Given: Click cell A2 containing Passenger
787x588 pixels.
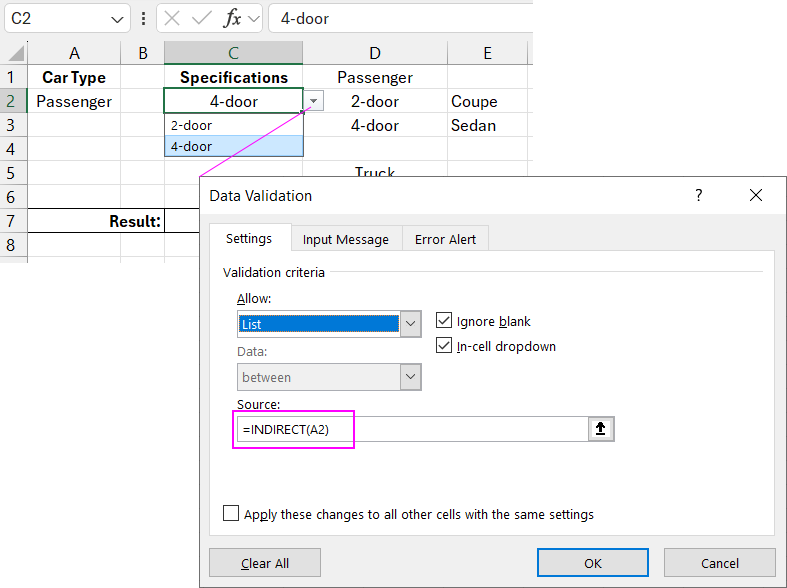Looking at the screenshot, I should (x=74, y=101).
